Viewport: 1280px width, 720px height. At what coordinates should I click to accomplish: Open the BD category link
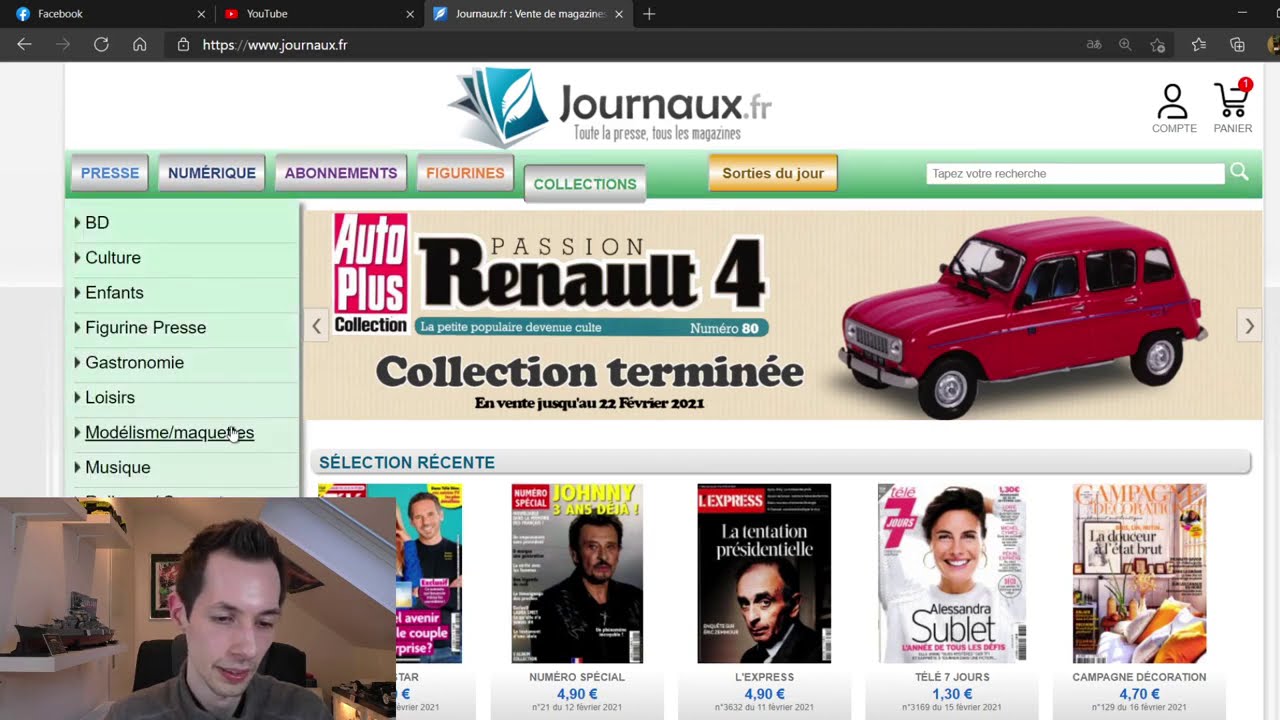[97, 222]
